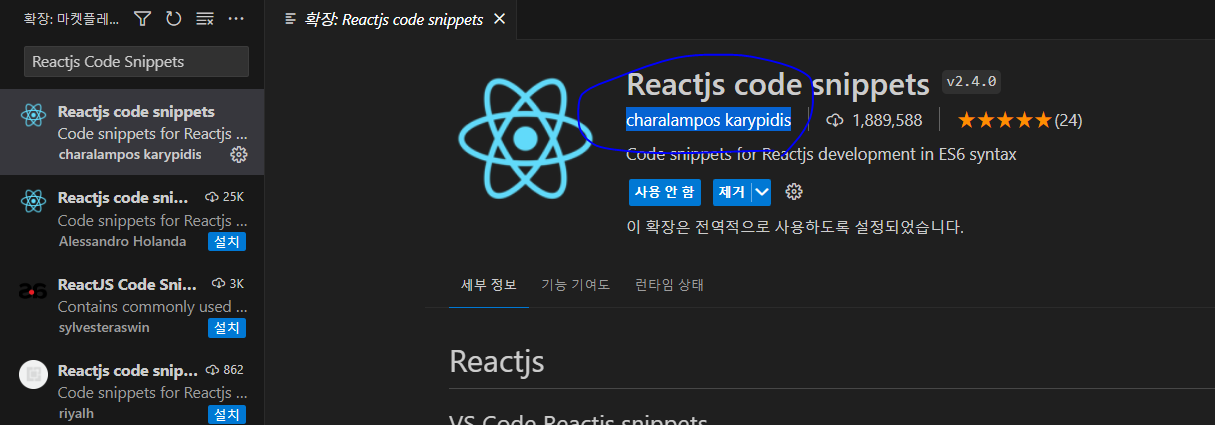1215x425 pixels.
Task: Click the ES6 syntax description text
Action: 821,155
